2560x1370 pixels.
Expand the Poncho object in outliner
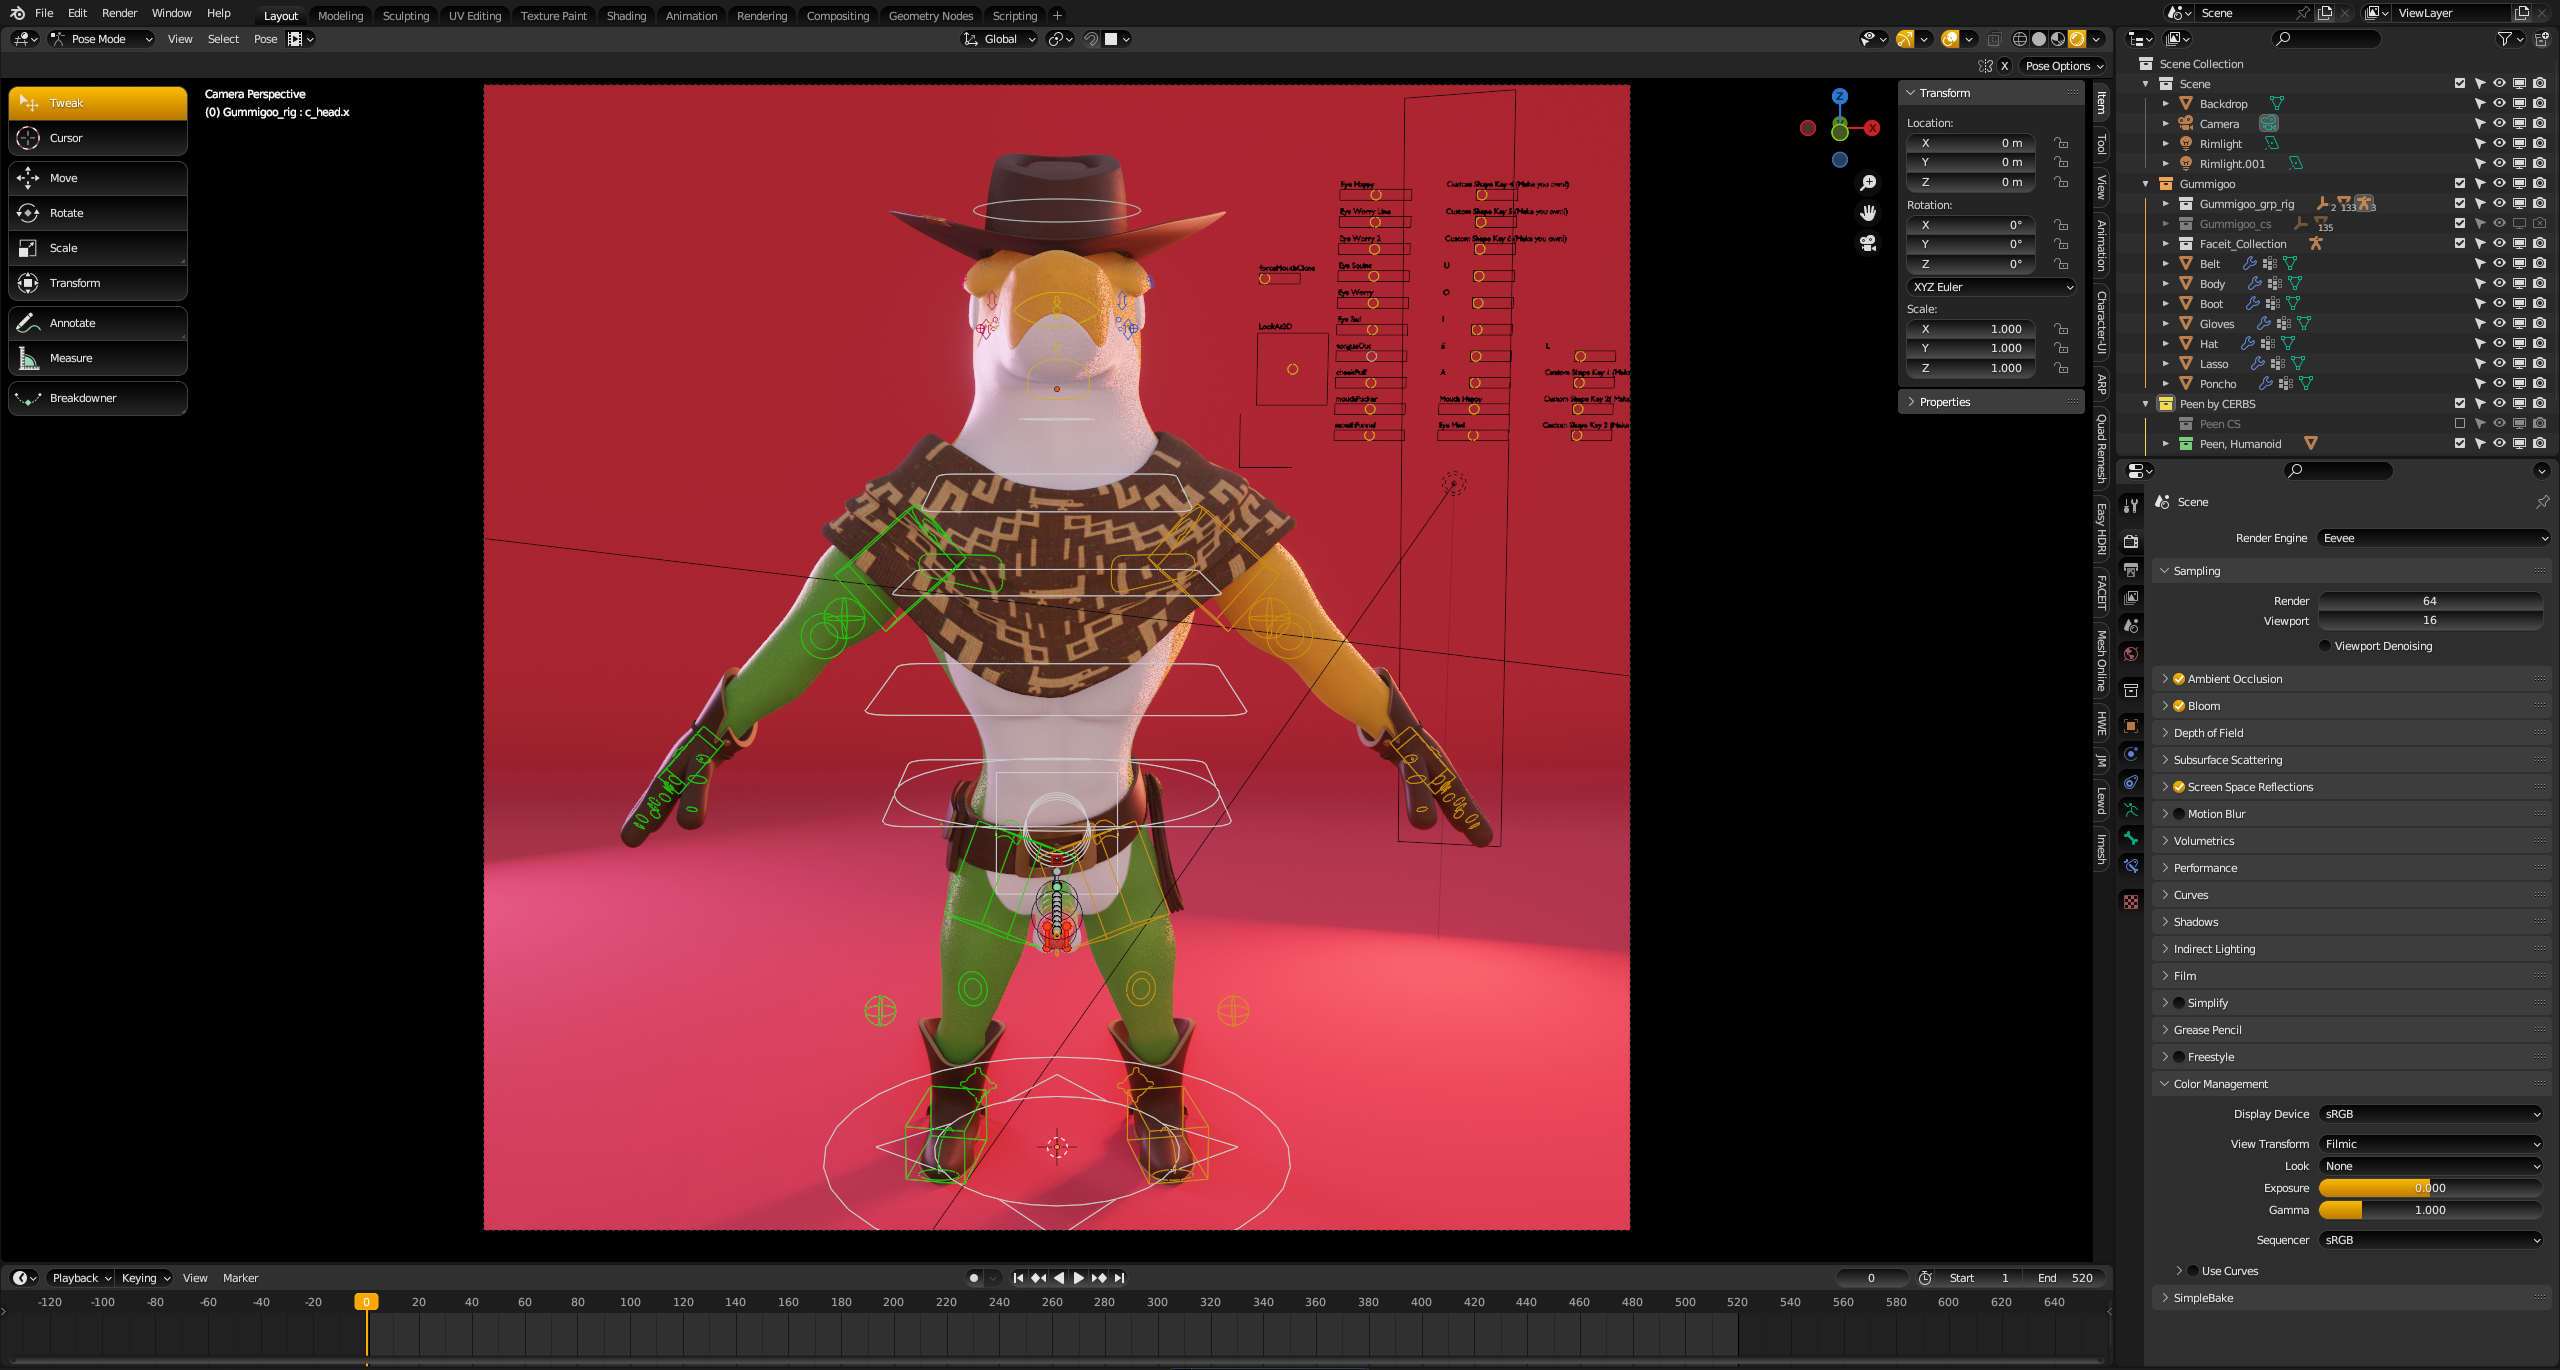point(2166,384)
